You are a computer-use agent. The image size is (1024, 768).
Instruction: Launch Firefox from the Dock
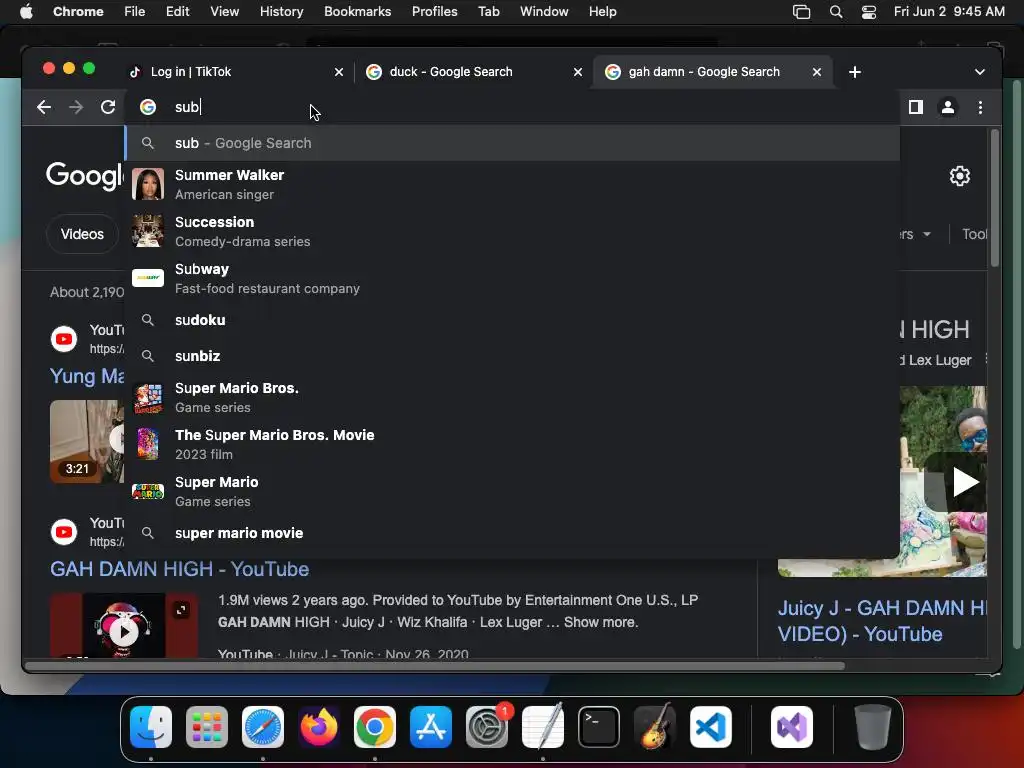(x=319, y=727)
